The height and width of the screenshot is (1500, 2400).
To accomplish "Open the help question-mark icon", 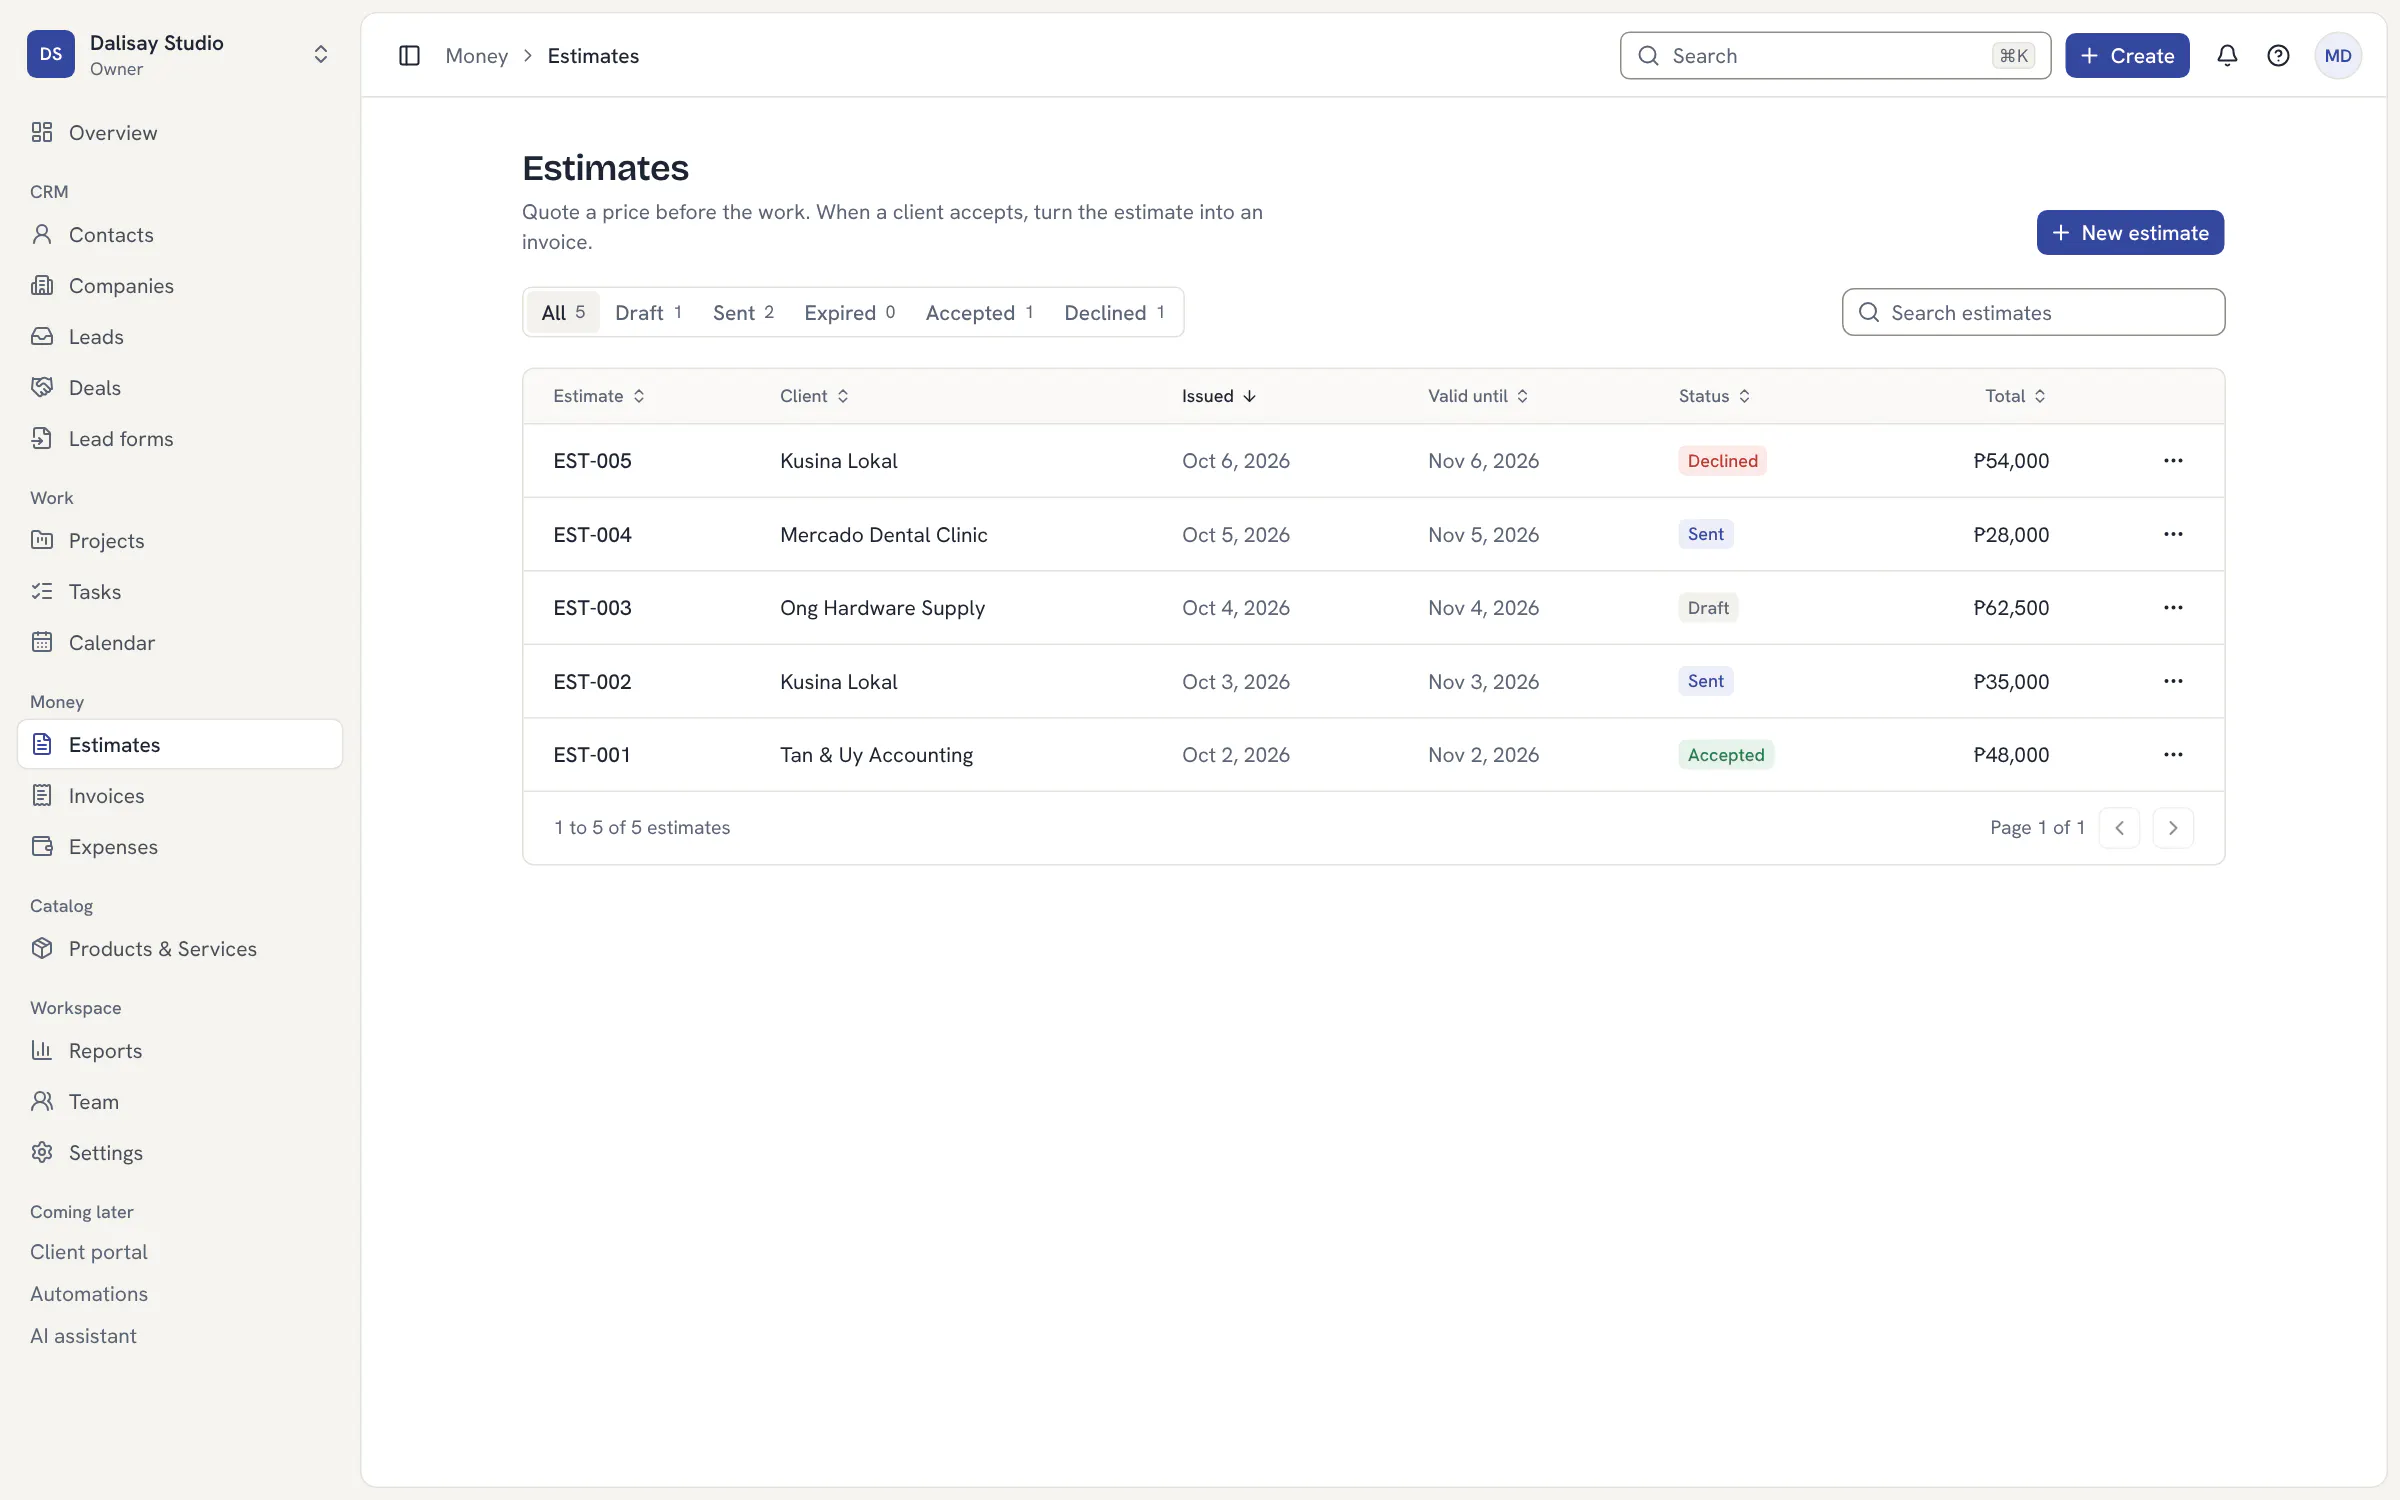I will click(x=2278, y=56).
